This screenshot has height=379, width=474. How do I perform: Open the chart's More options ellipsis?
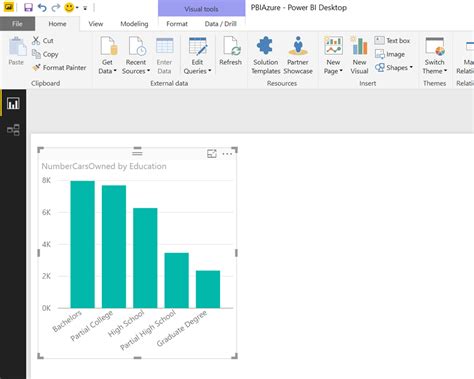click(x=227, y=154)
